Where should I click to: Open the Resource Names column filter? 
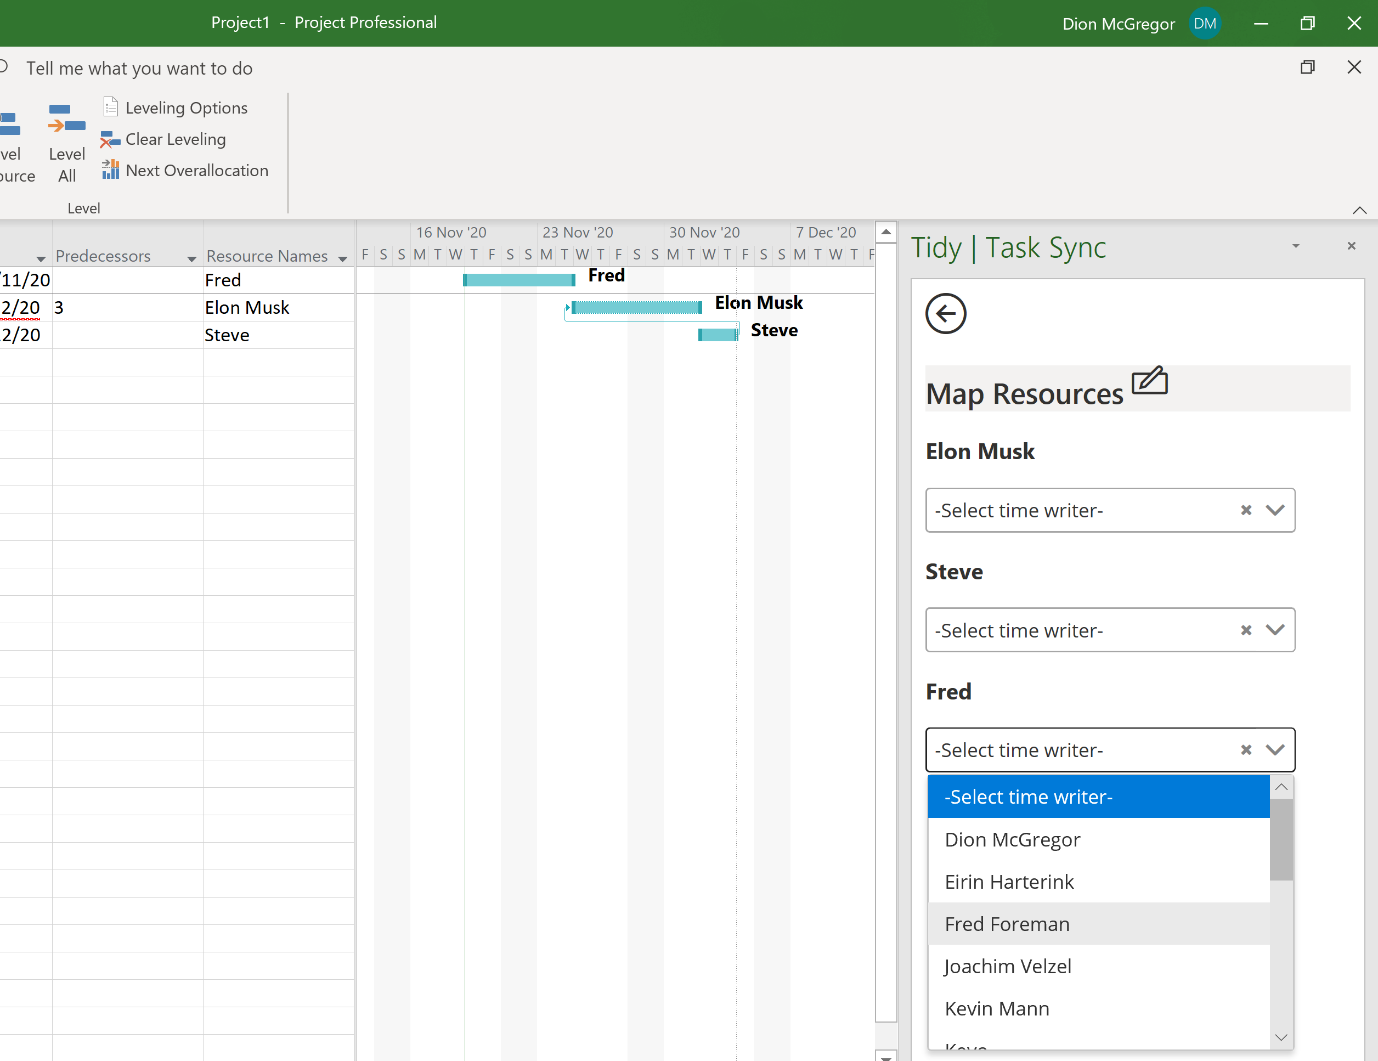tap(345, 257)
